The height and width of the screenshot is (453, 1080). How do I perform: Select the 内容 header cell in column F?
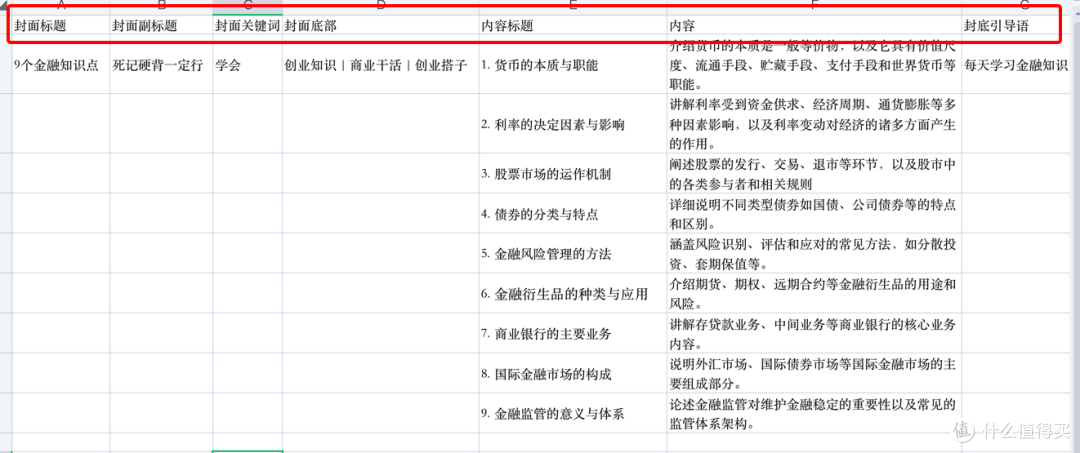click(x=814, y=25)
